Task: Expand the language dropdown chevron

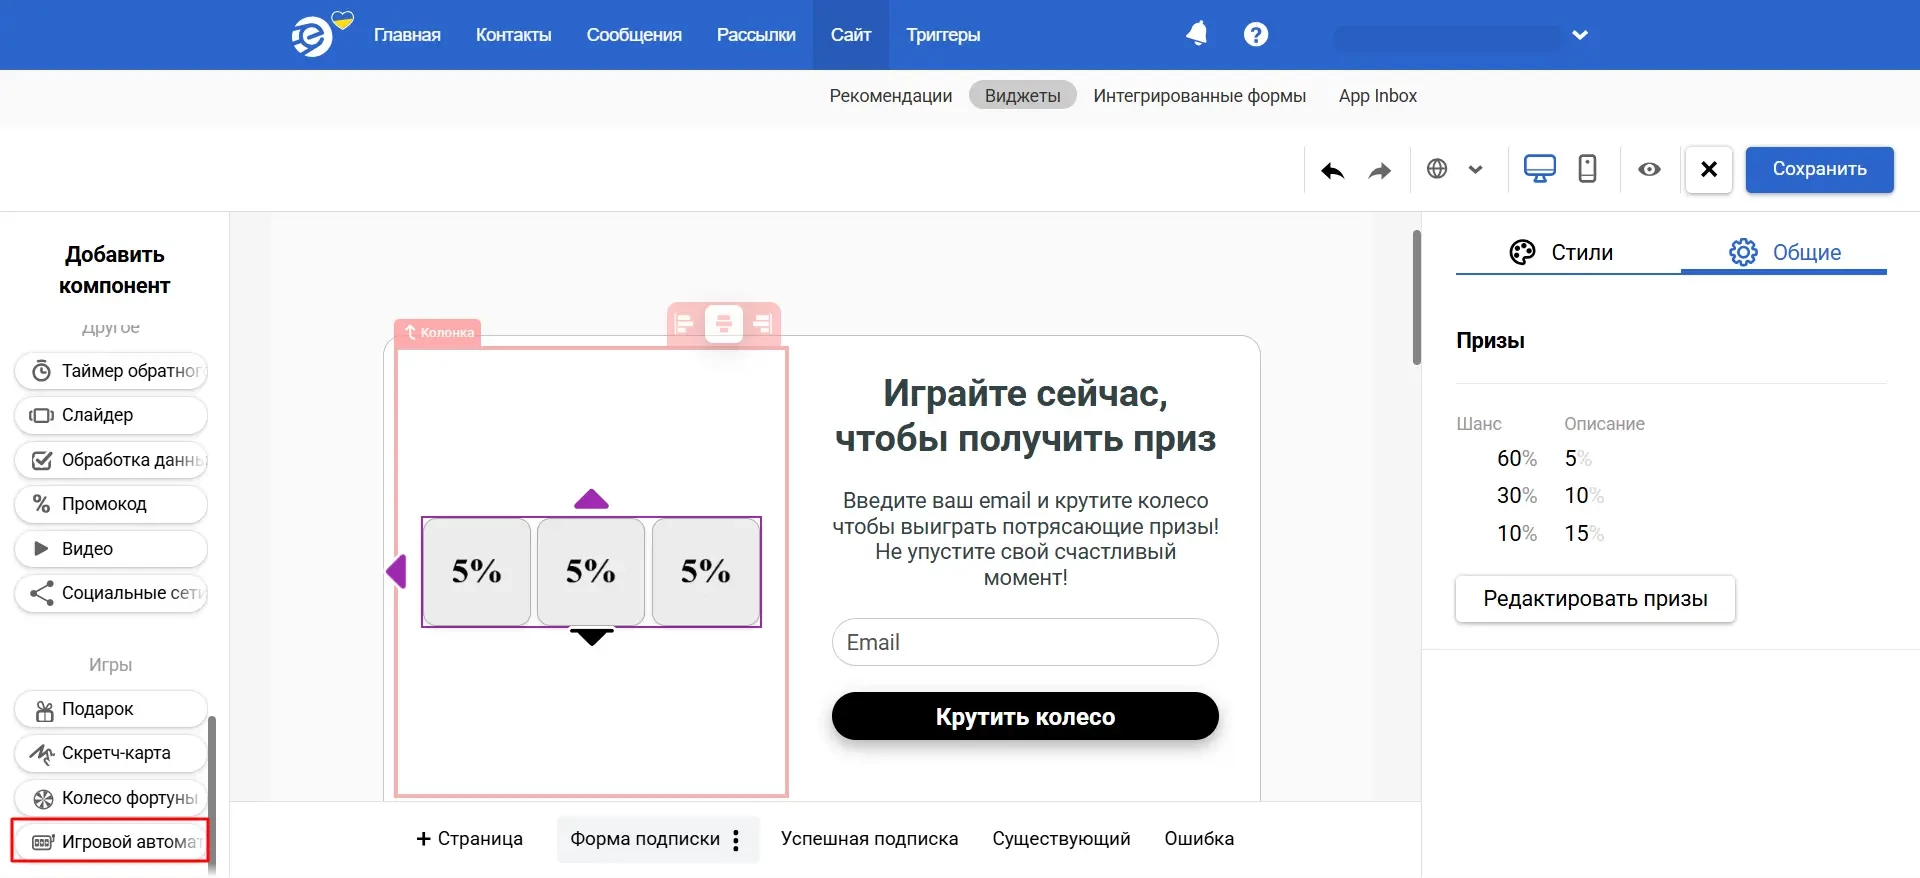Action: (x=1475, y=169)
